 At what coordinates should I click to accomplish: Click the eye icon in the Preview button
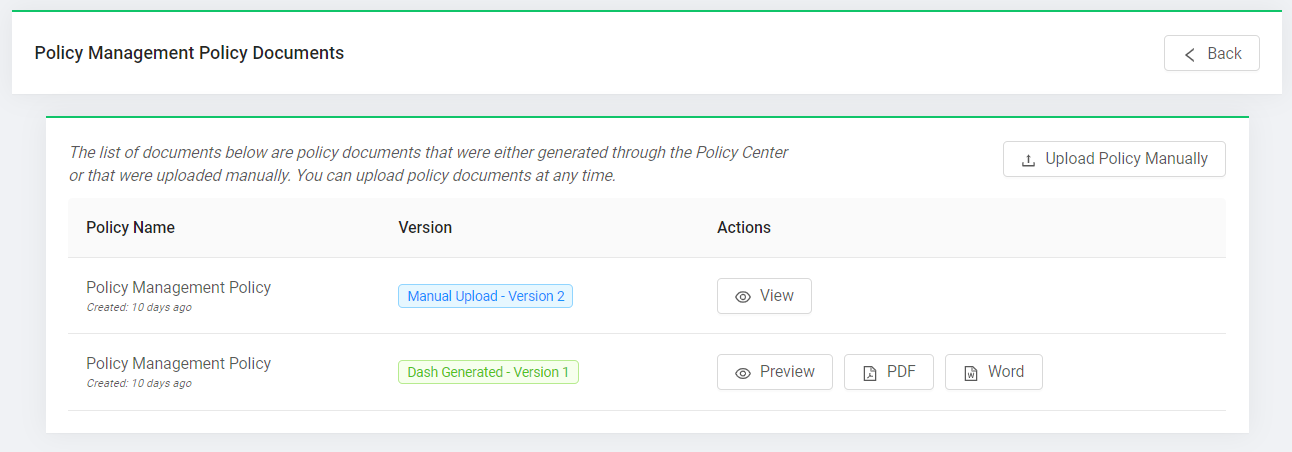pyautogui.click(x=743, y=373)
